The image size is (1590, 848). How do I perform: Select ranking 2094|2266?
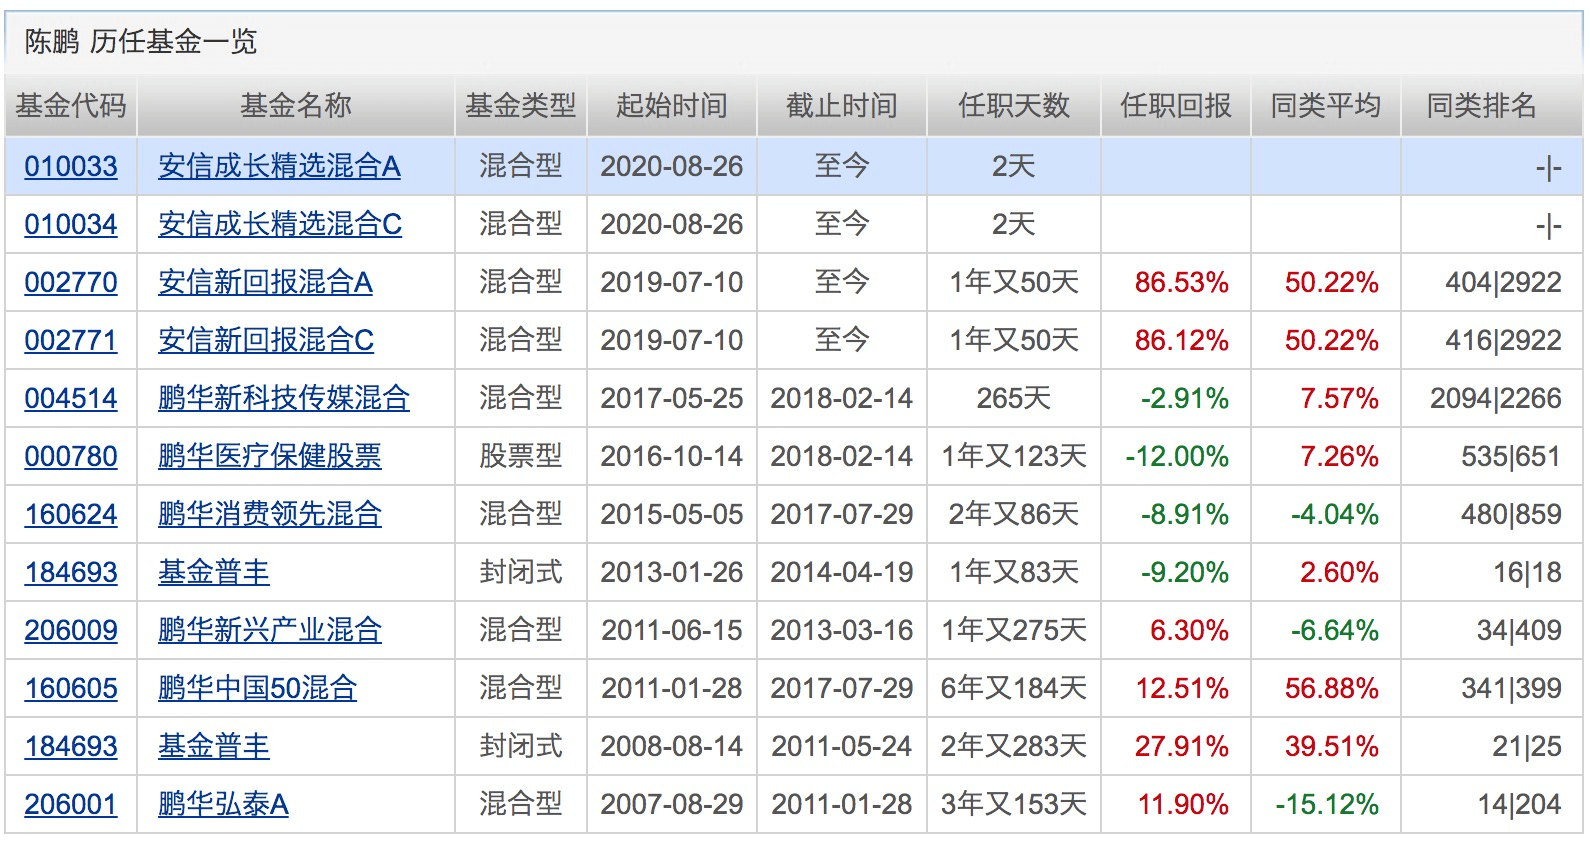click(1496, 398)
